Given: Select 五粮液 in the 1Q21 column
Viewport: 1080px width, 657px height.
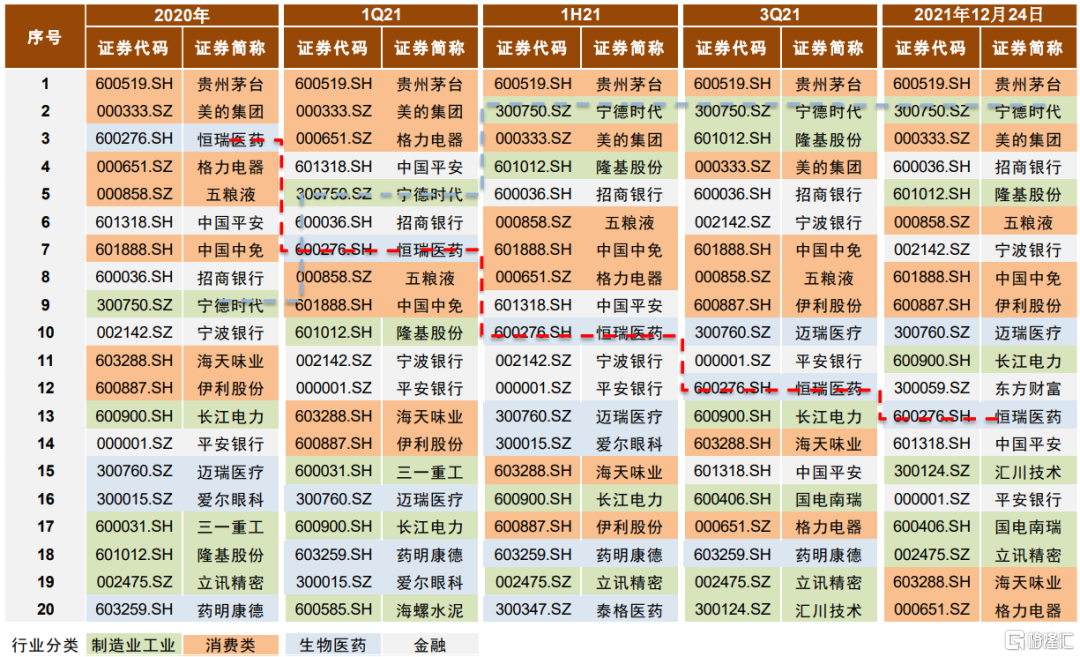Looking at the screenshot, I should (x=430, y=278).
